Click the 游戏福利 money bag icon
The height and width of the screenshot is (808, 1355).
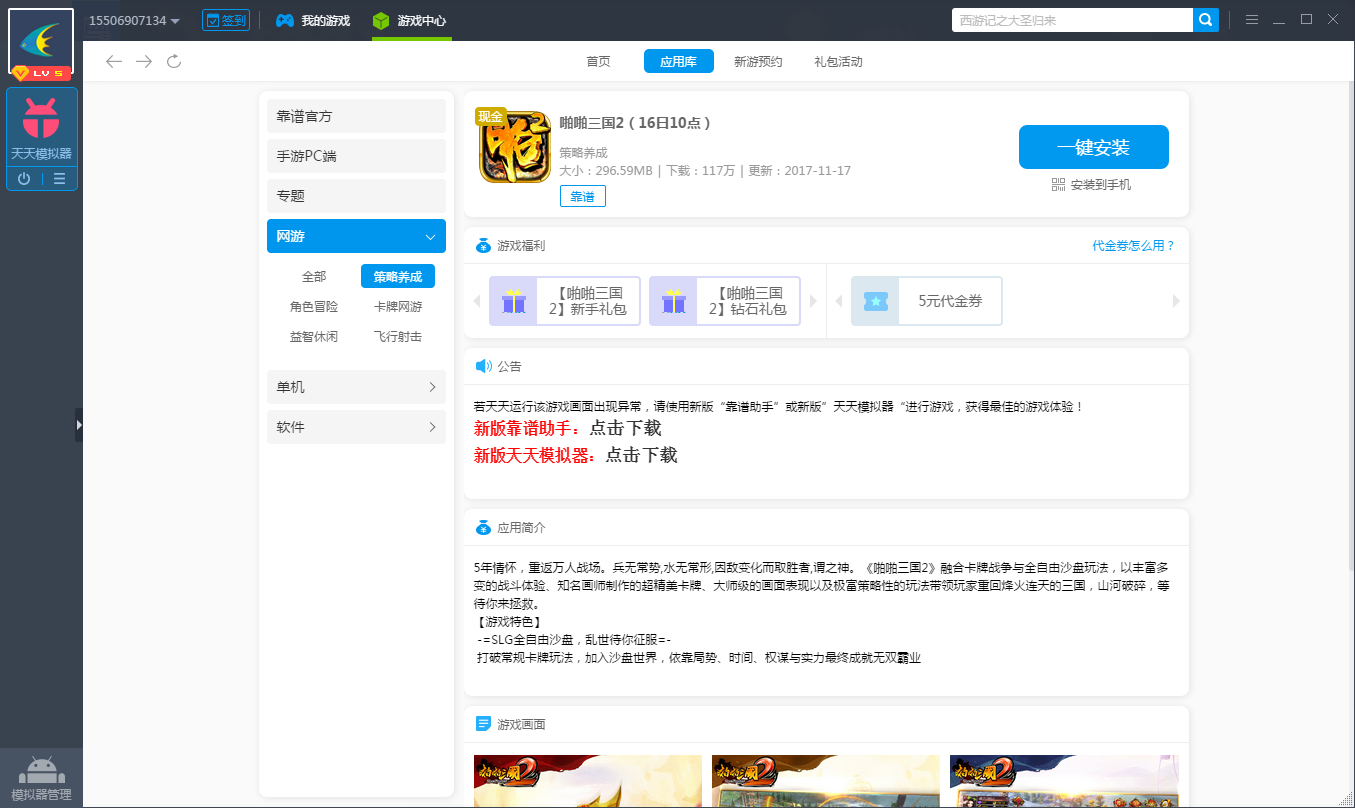coord(483,245)
